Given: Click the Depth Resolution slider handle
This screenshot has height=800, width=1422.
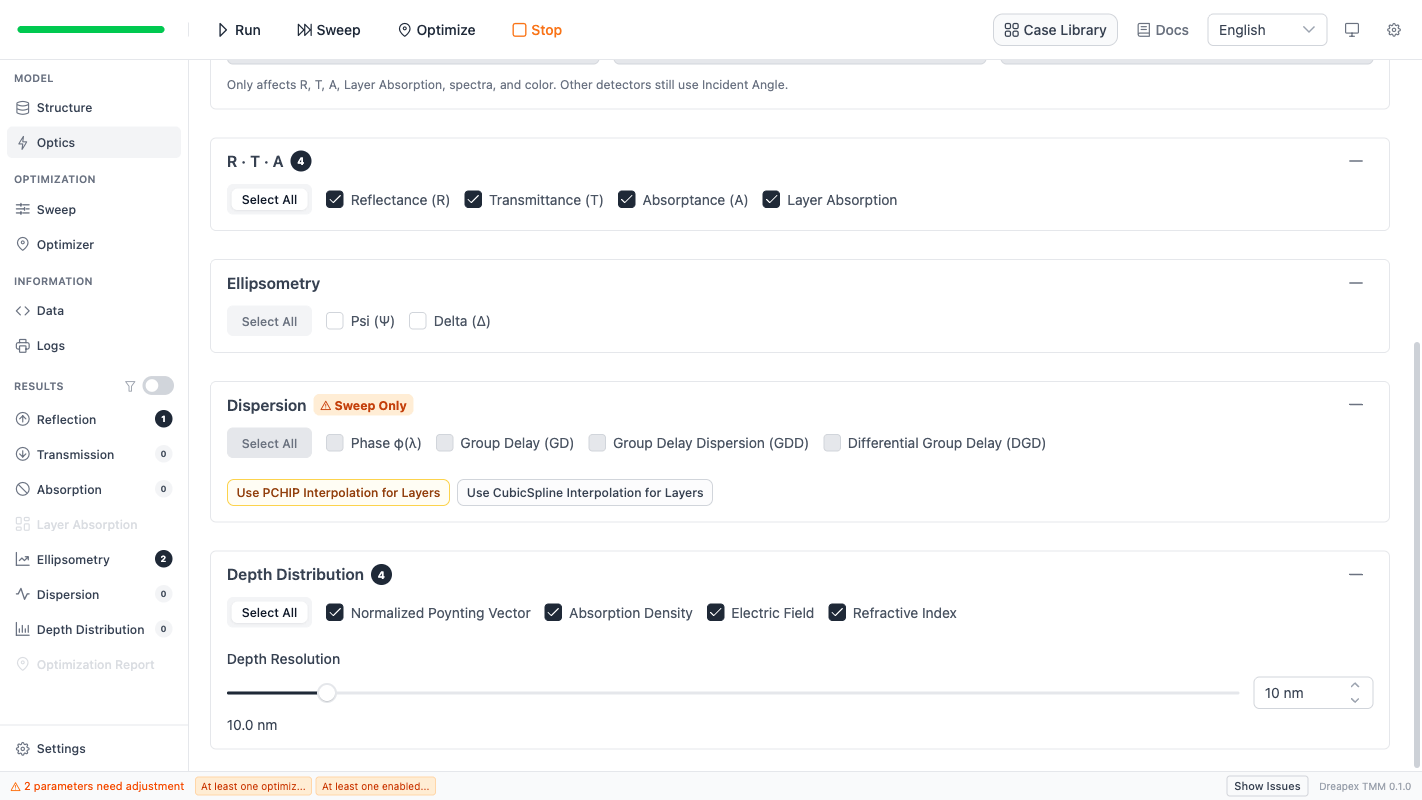Looking at the screenshot, I should 327,693.
